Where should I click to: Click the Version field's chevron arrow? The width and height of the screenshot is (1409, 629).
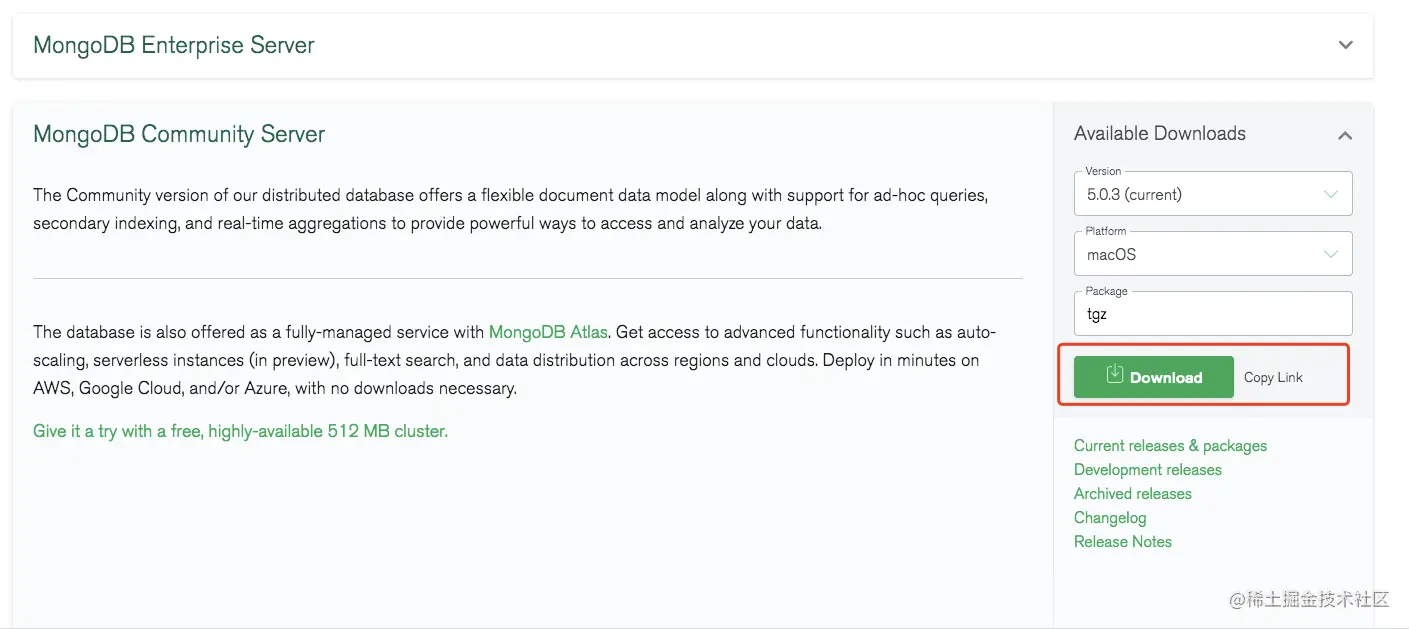click(1331, 194)
